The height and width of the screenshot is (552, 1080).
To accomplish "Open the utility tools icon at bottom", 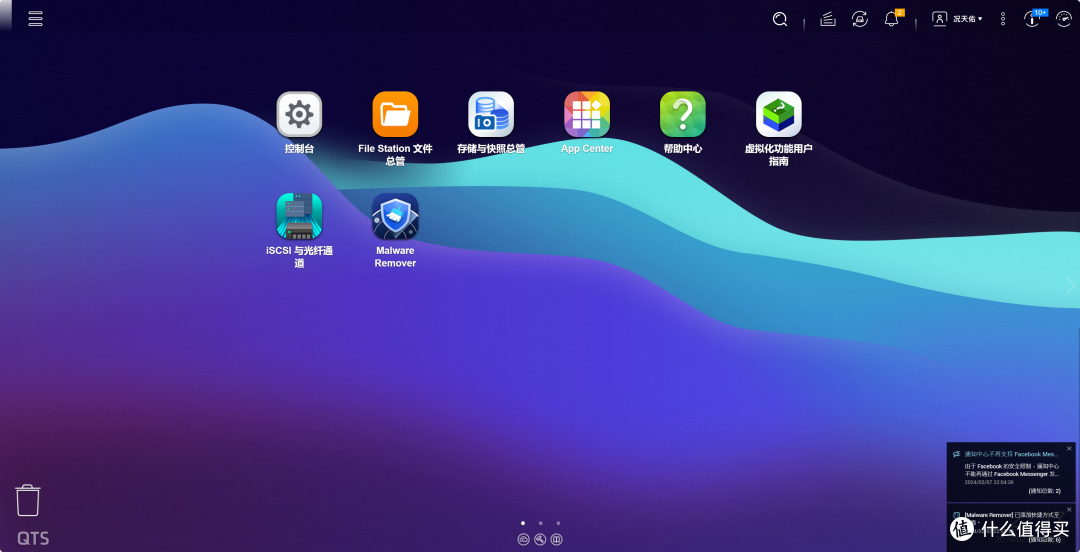I will [540, 540].
